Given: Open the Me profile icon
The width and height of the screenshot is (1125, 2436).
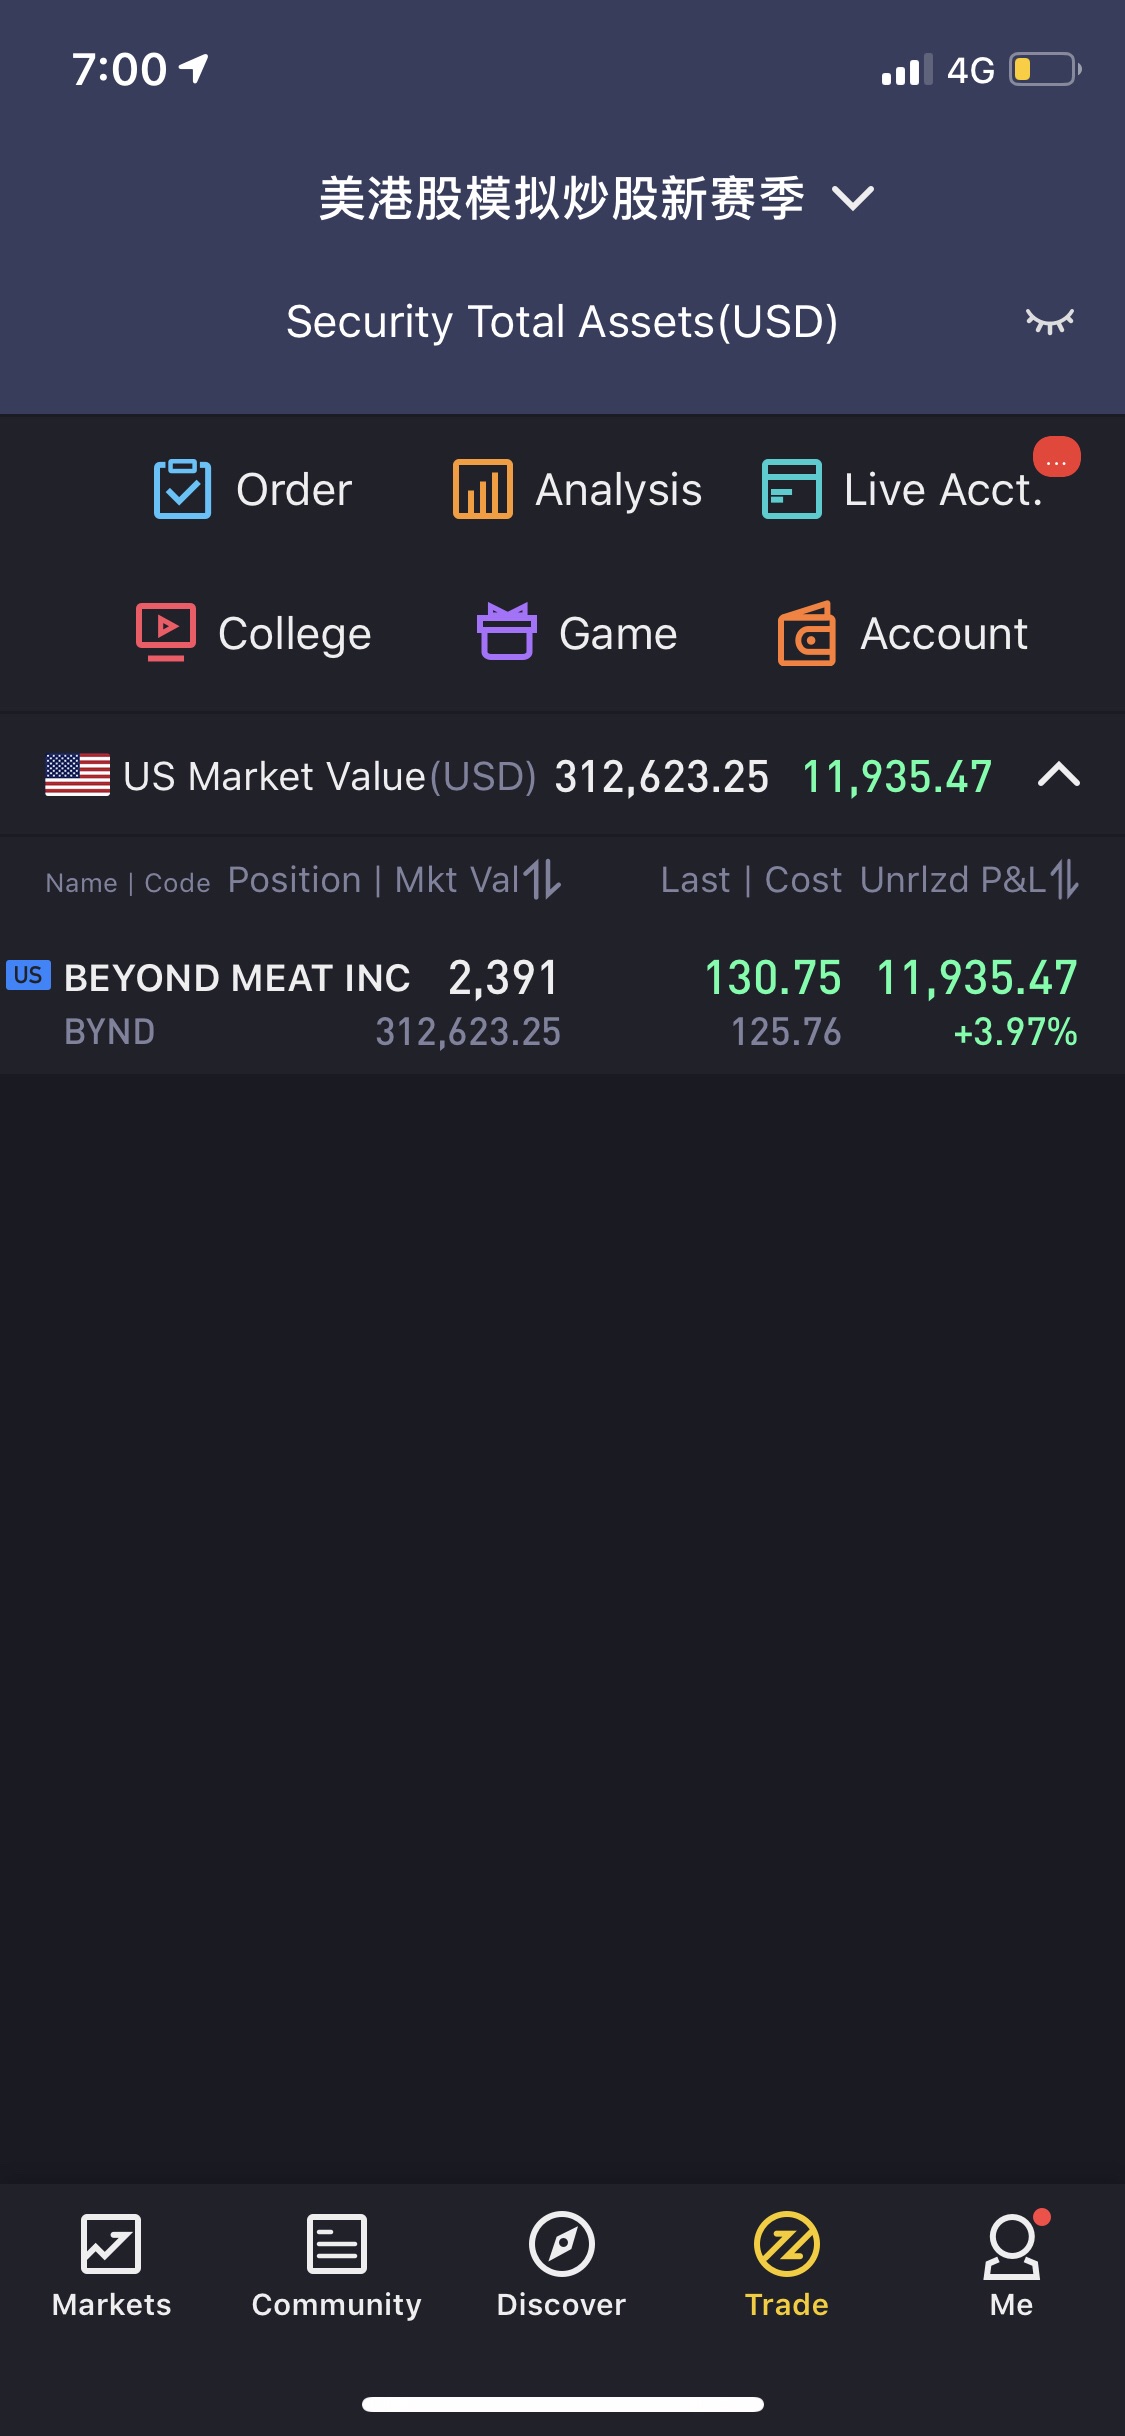Looking at the screenshot, I should 1012,2246.
